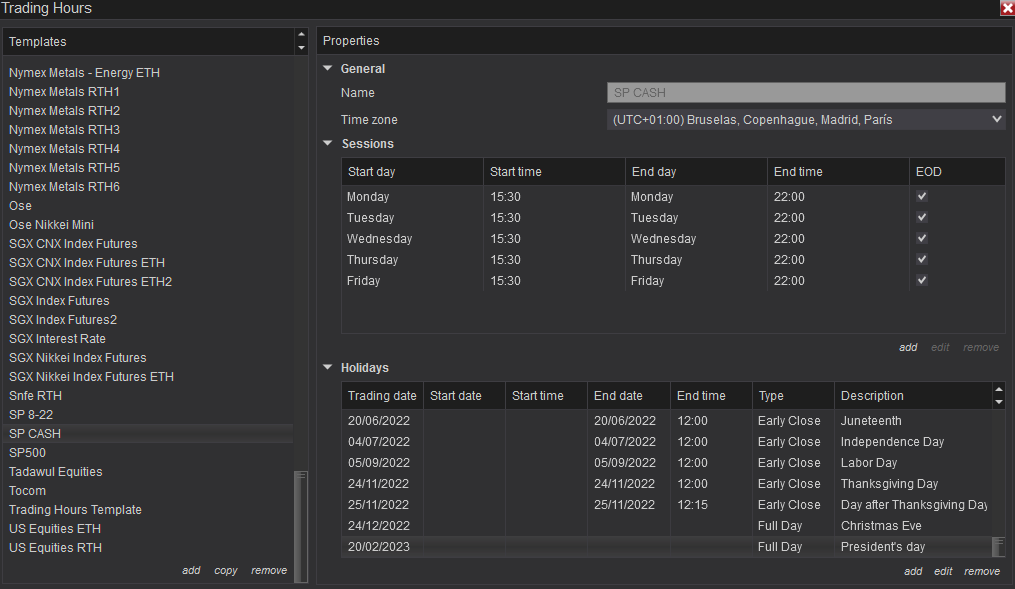The height and width of the screenshot is (589, 1015).
Task: Select SGX CNX Index Futures ETH2 template
Action: (91, 282)
